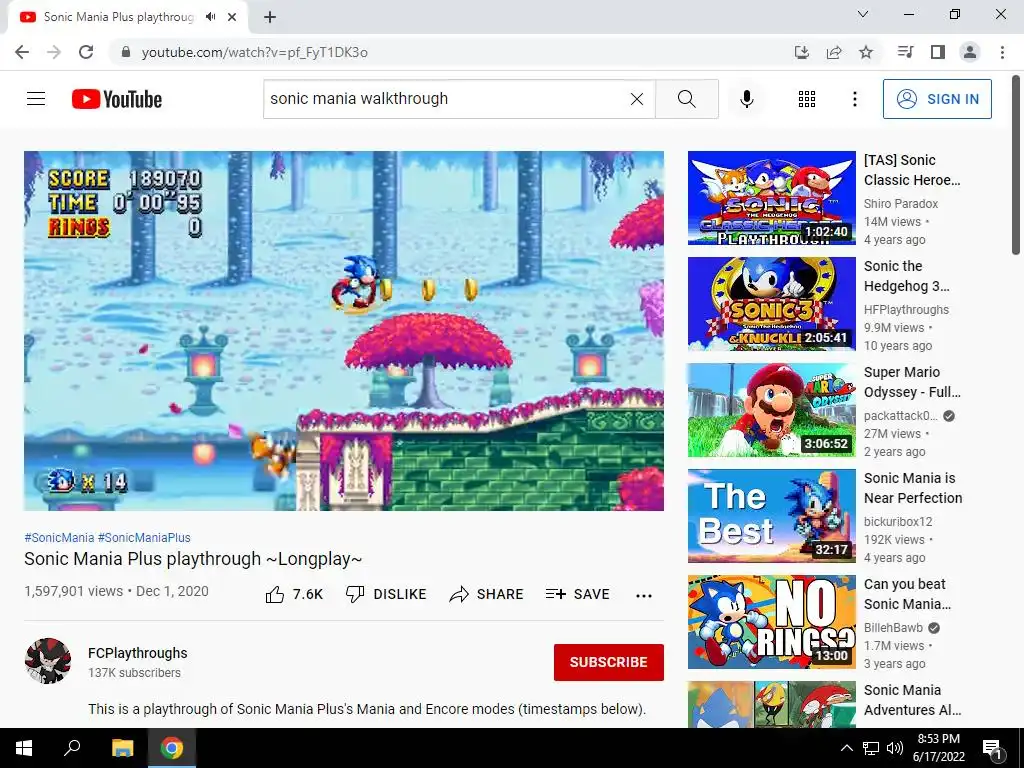
Task: Open the Windows Start menu
Action: click(24, 748)
